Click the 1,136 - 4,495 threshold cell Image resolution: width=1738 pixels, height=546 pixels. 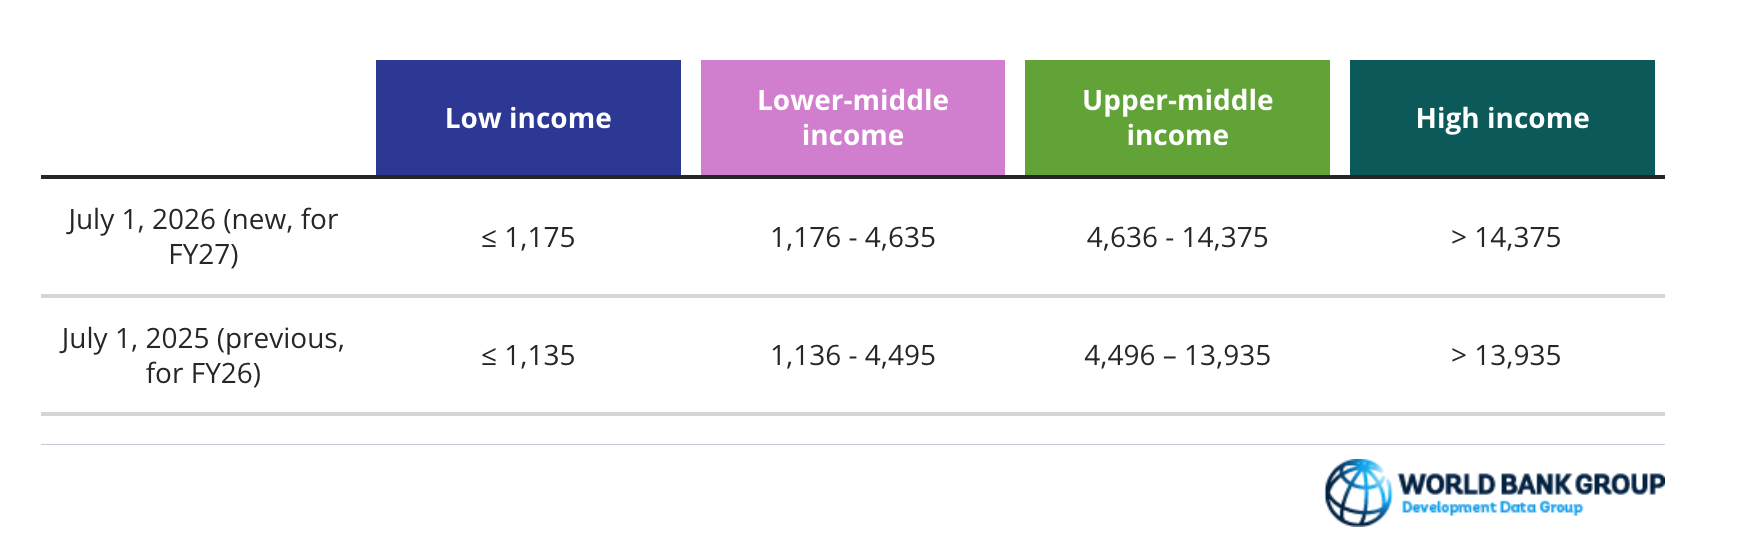[853, 355]
